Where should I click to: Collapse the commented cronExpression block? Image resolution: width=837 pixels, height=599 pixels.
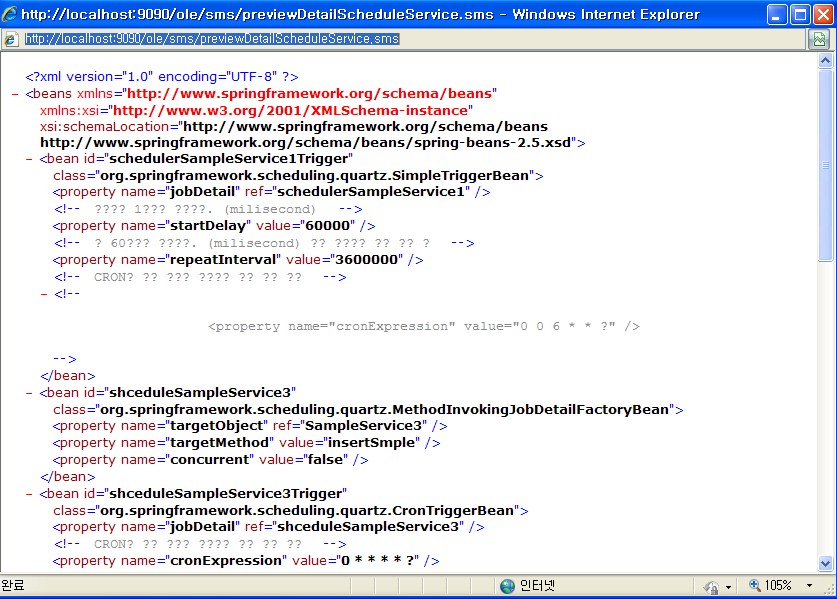click(x=43, y=294)
